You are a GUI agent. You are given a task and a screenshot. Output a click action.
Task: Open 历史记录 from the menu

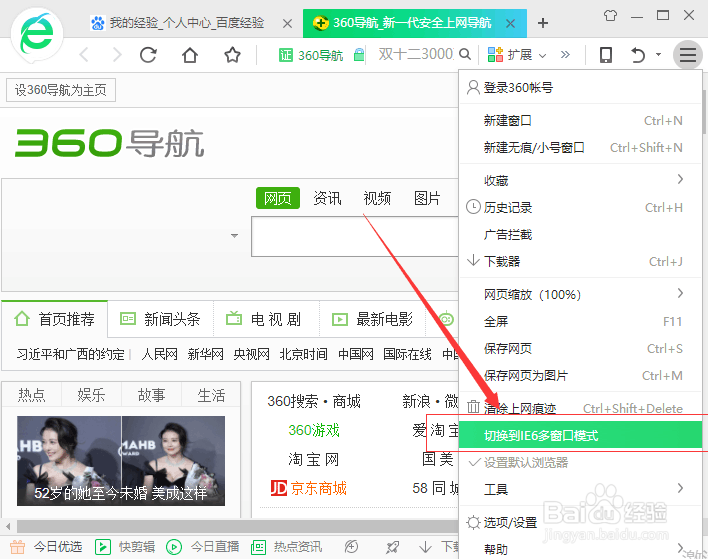pyautogui.click(x=580, y=208)
